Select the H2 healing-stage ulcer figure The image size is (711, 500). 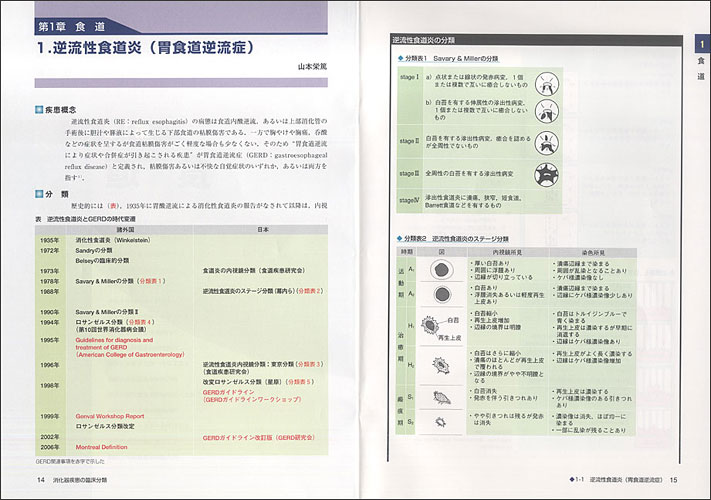click(439, 367)
